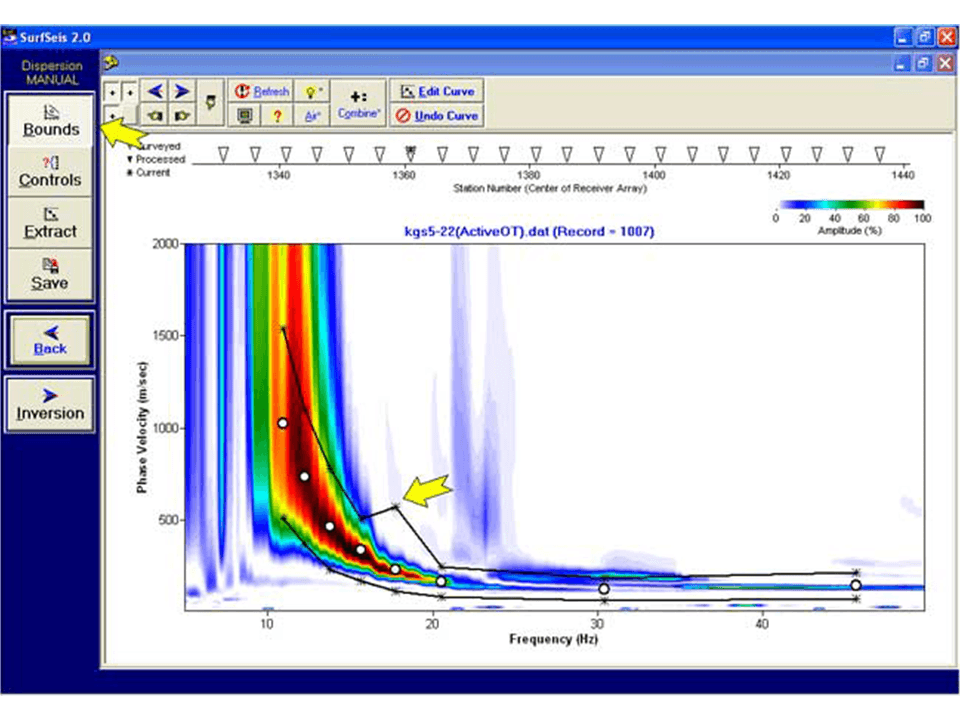The image size is (960, 720).
Task: Click the 'Station Number (Center of Receiver Array)' label
Action: click(550, 188)
